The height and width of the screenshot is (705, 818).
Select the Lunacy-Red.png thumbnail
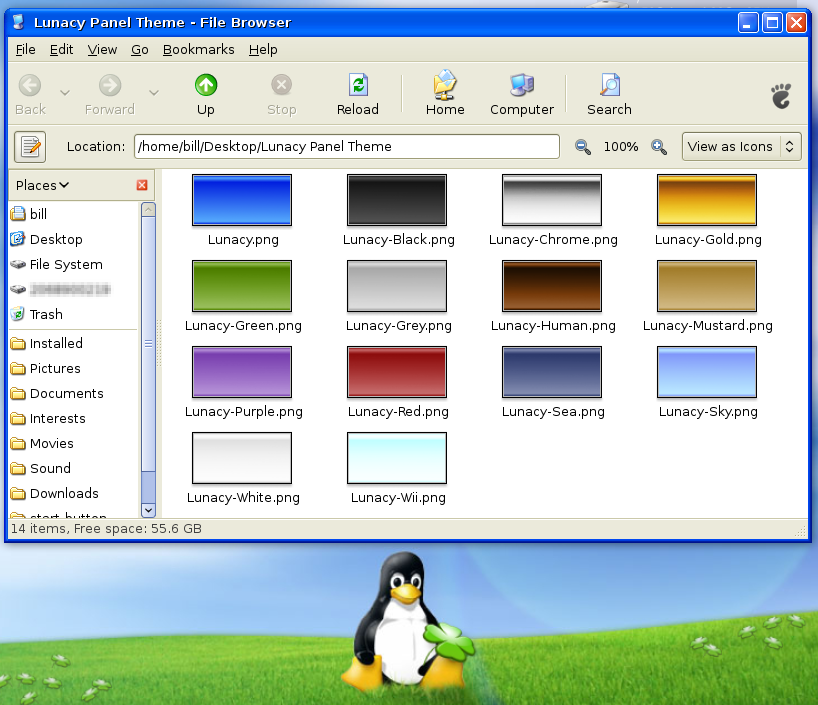coord(397,372)
